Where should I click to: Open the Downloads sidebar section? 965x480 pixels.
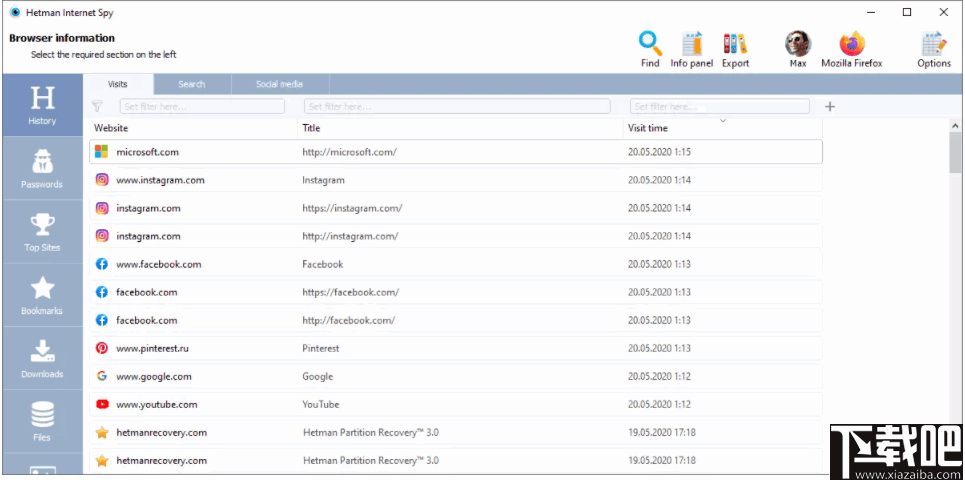[x=42, y=359]
